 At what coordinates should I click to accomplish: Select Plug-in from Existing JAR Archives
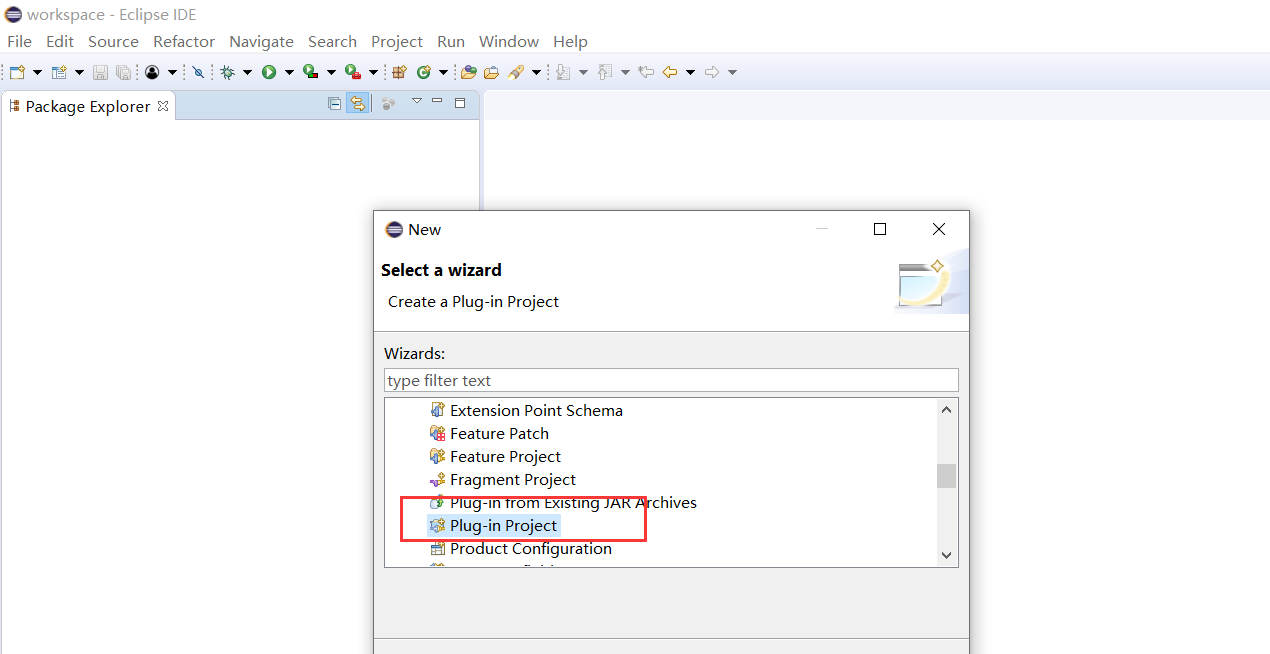click(x=573, y=502)
